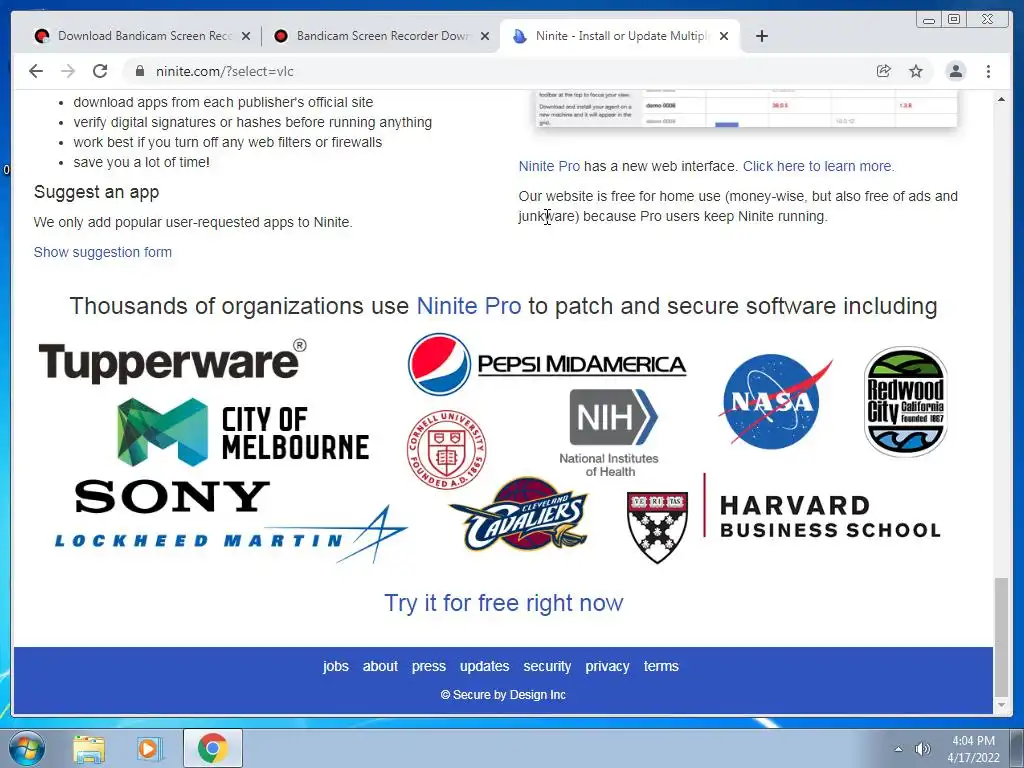
Task: Launch Windows Media Player from taskbar
Action: click(x=149, y=748)
